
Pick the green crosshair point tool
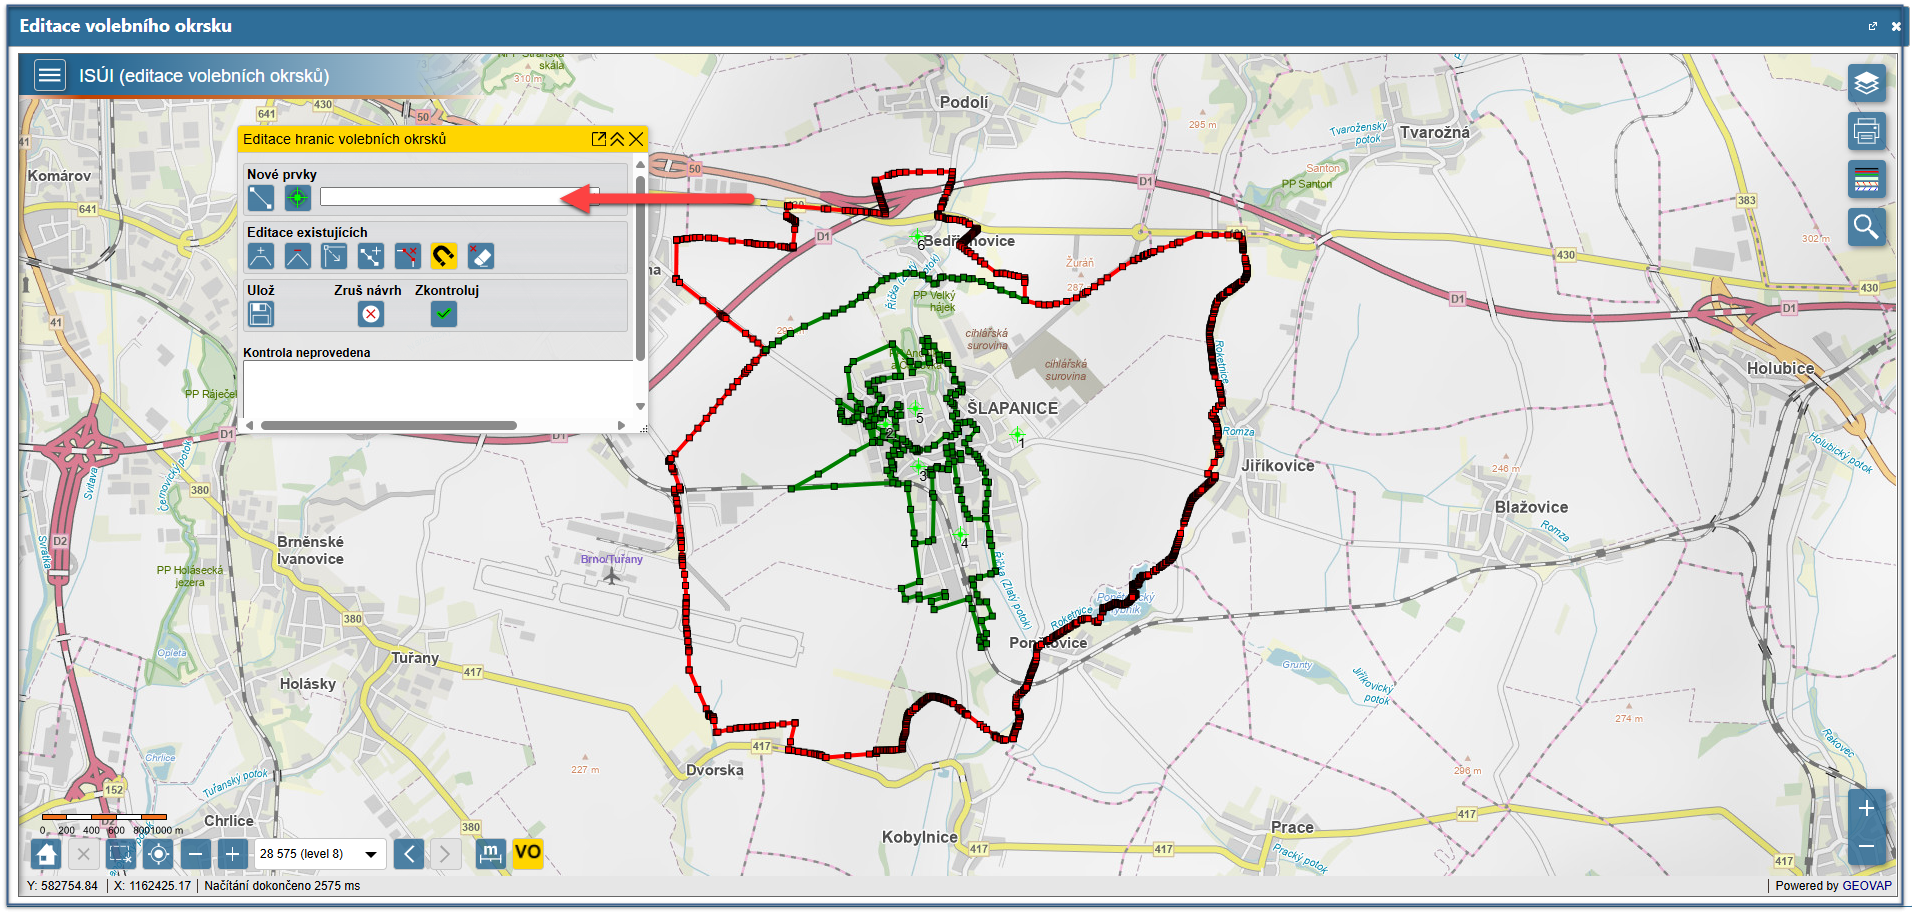[297, 198]
